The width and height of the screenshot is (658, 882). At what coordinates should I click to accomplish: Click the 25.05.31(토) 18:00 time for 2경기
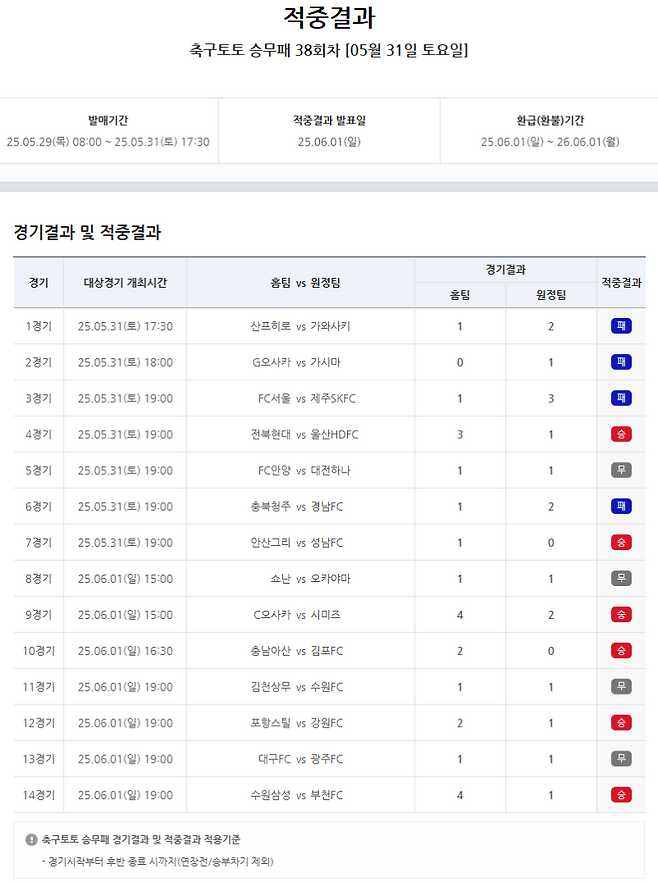[x=125, y=362]
